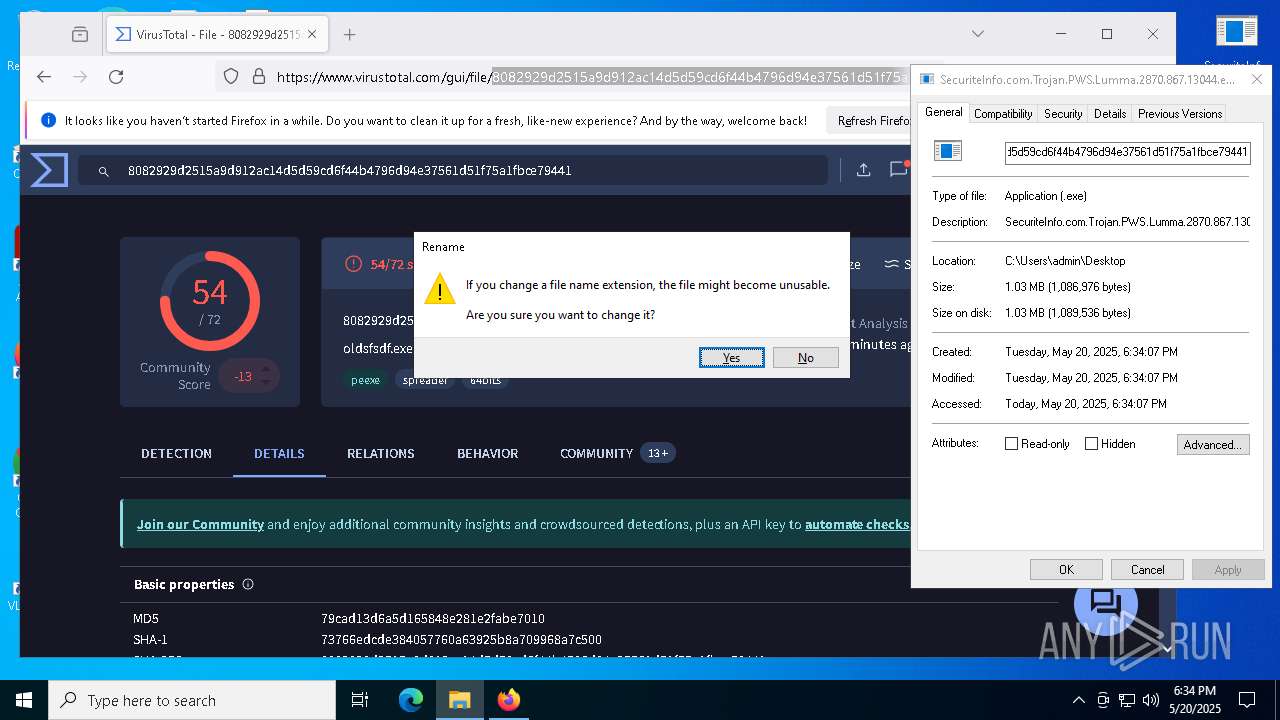Click the file name field in Properties
This screenshot has height=720, width=1280.
pos(1127,153)
